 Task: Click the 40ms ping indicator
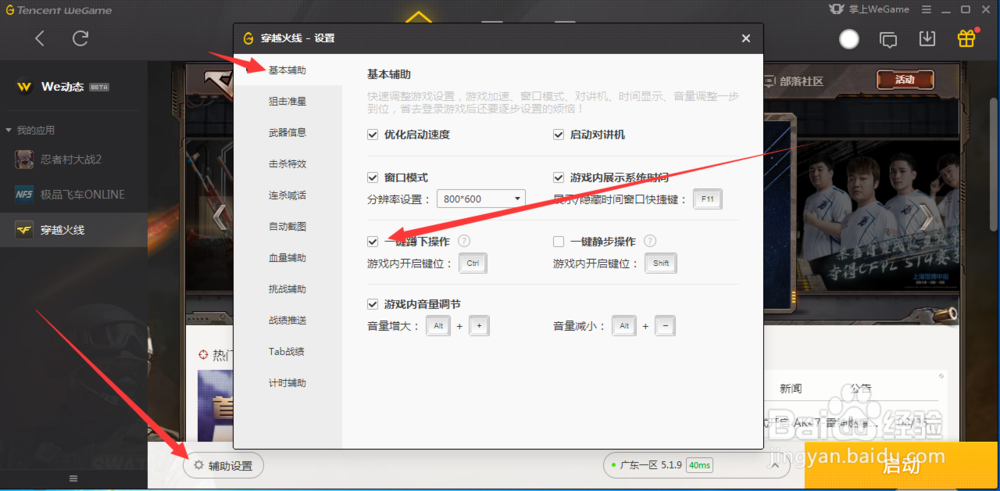tap(699, 465)
